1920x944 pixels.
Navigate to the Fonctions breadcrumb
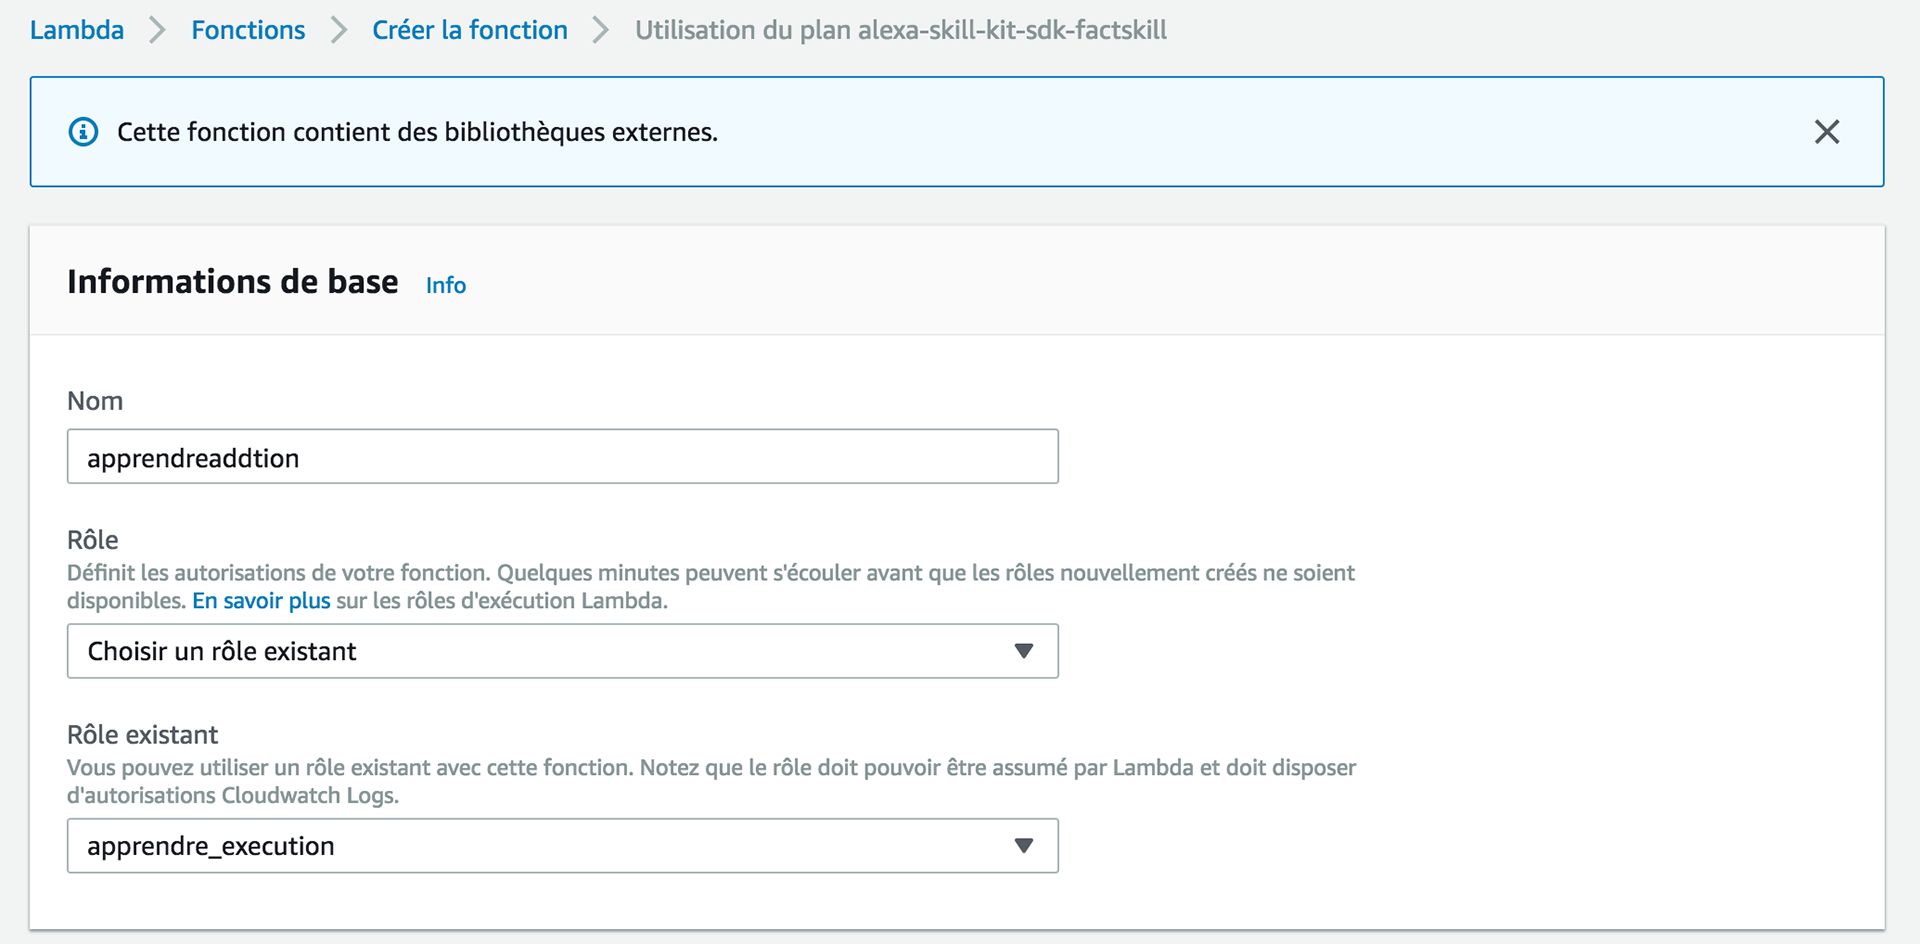pos(248,30)
